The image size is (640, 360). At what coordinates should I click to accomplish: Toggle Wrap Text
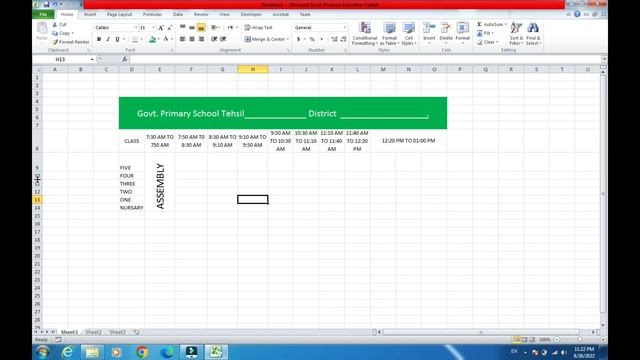click(x=258, y=28)
